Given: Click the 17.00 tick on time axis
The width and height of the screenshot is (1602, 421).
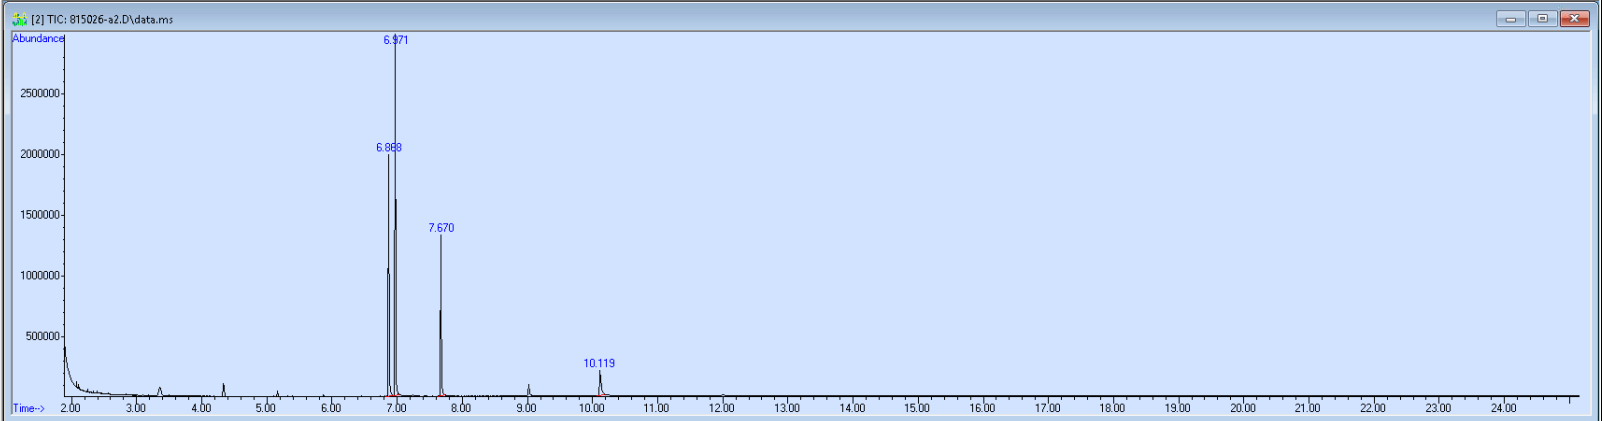Looking at the screenshot, I should pos(1047,408).
